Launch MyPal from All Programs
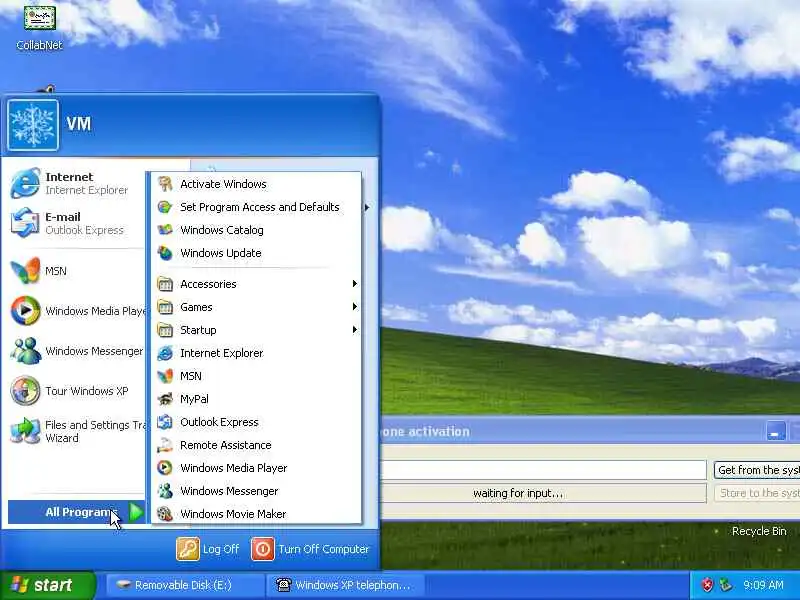The height and width of the screenshot is (600, 800). (256, 399)
